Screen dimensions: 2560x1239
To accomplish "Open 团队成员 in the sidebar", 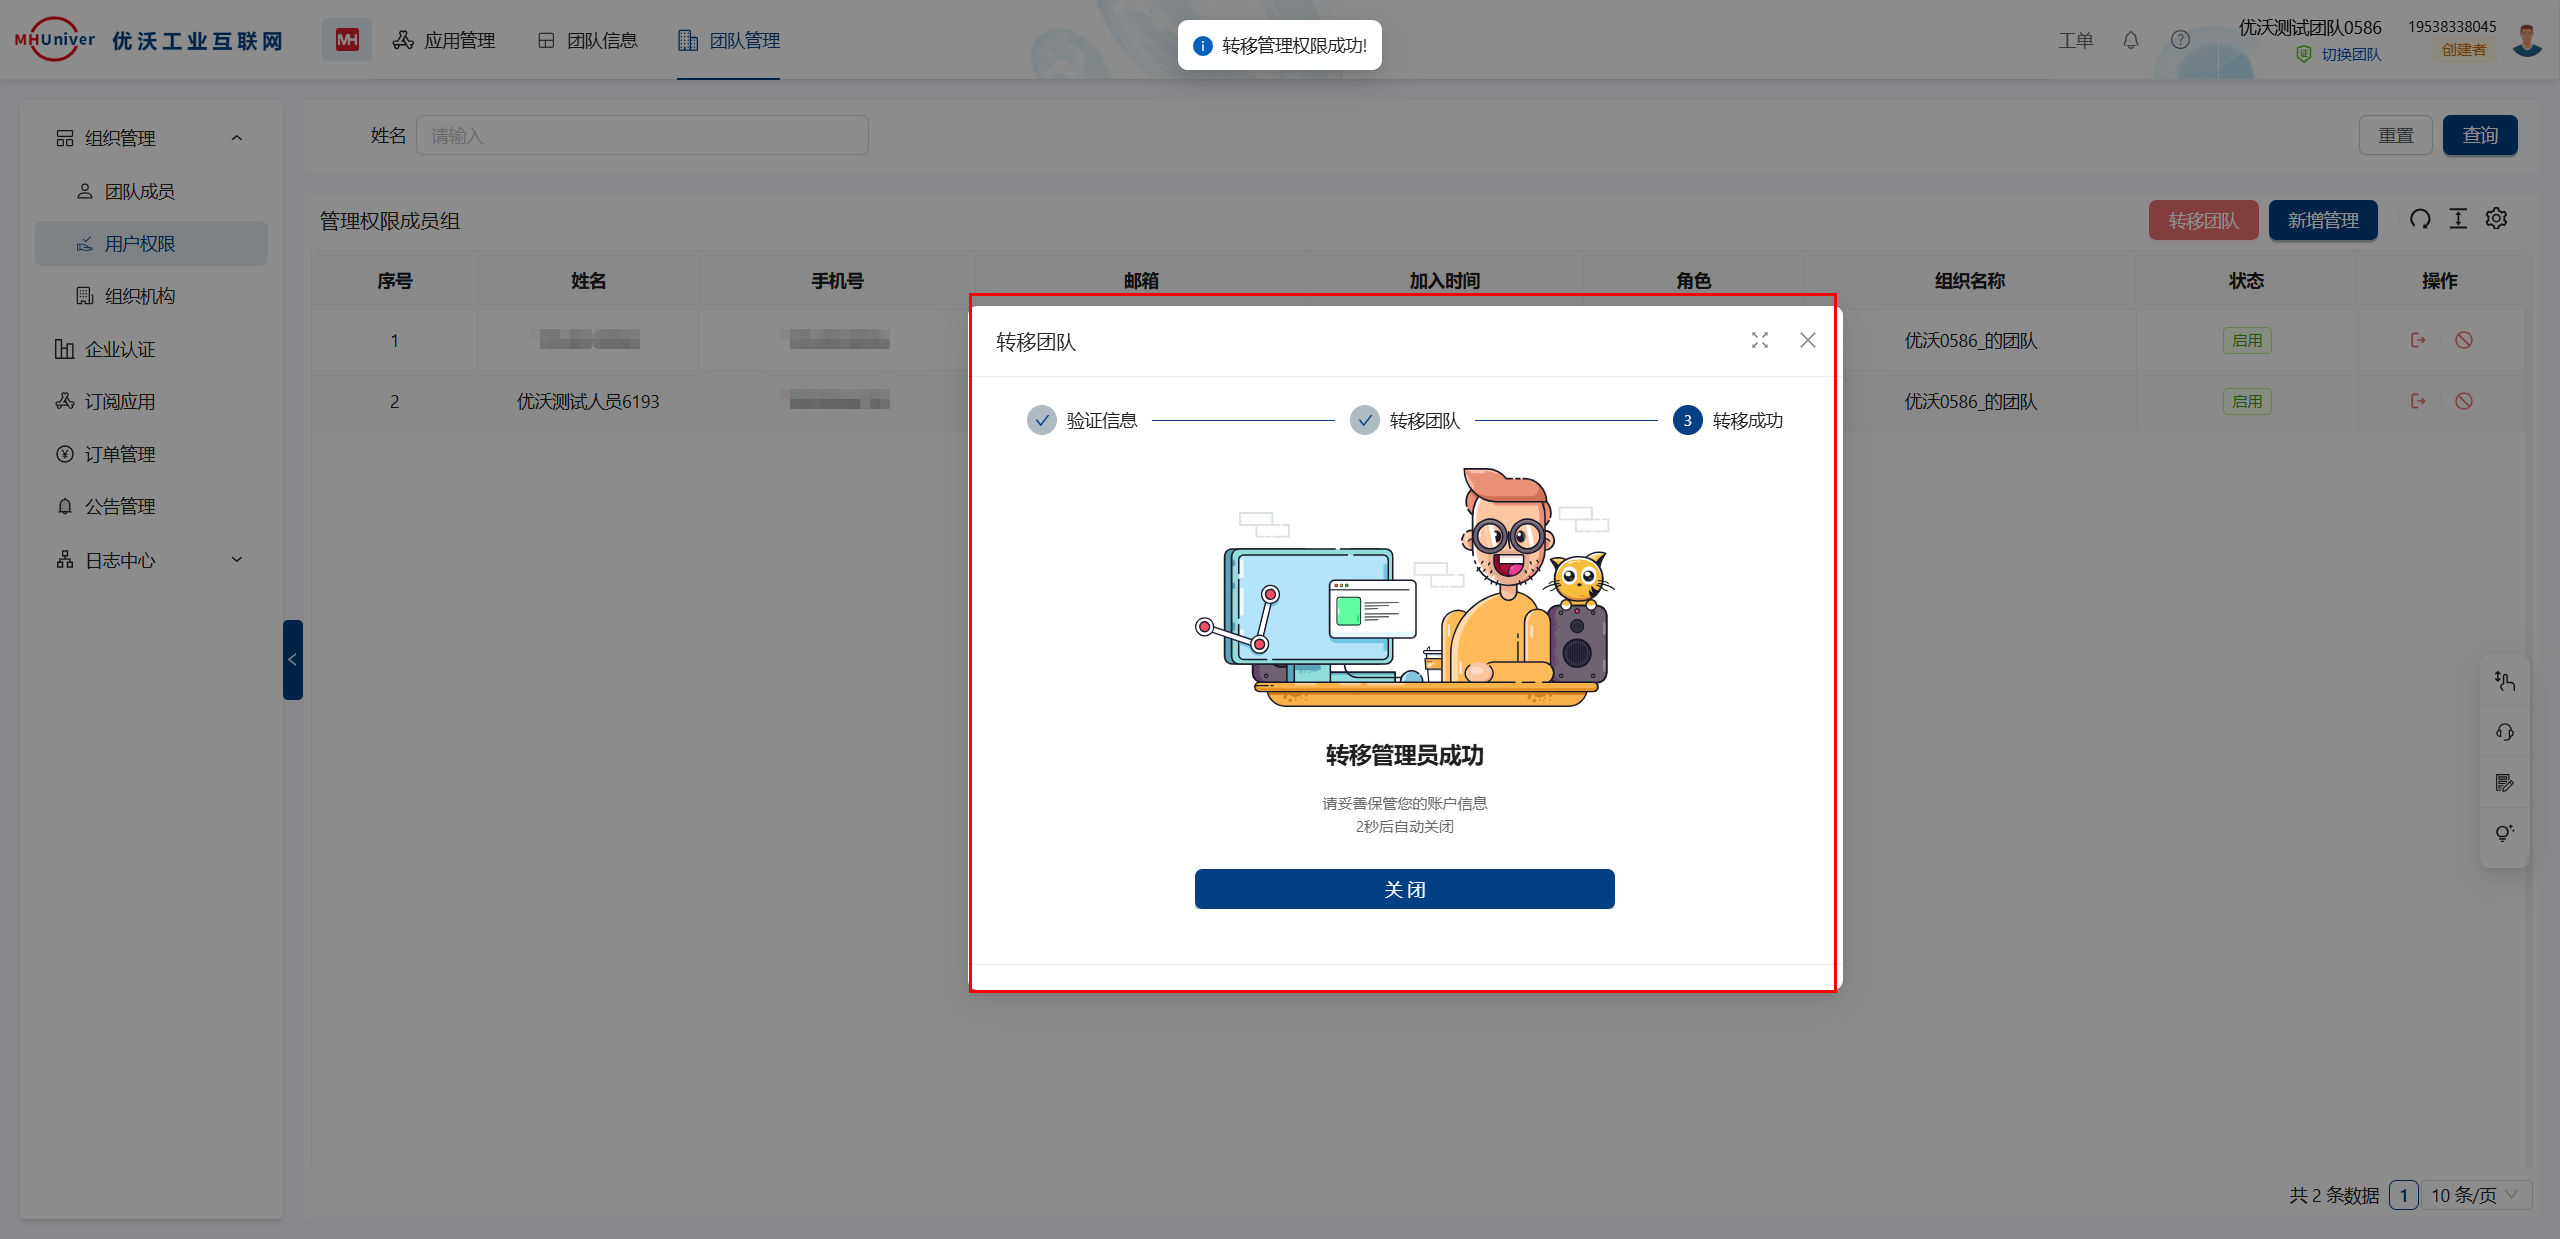I will click(x=139, y=191).
